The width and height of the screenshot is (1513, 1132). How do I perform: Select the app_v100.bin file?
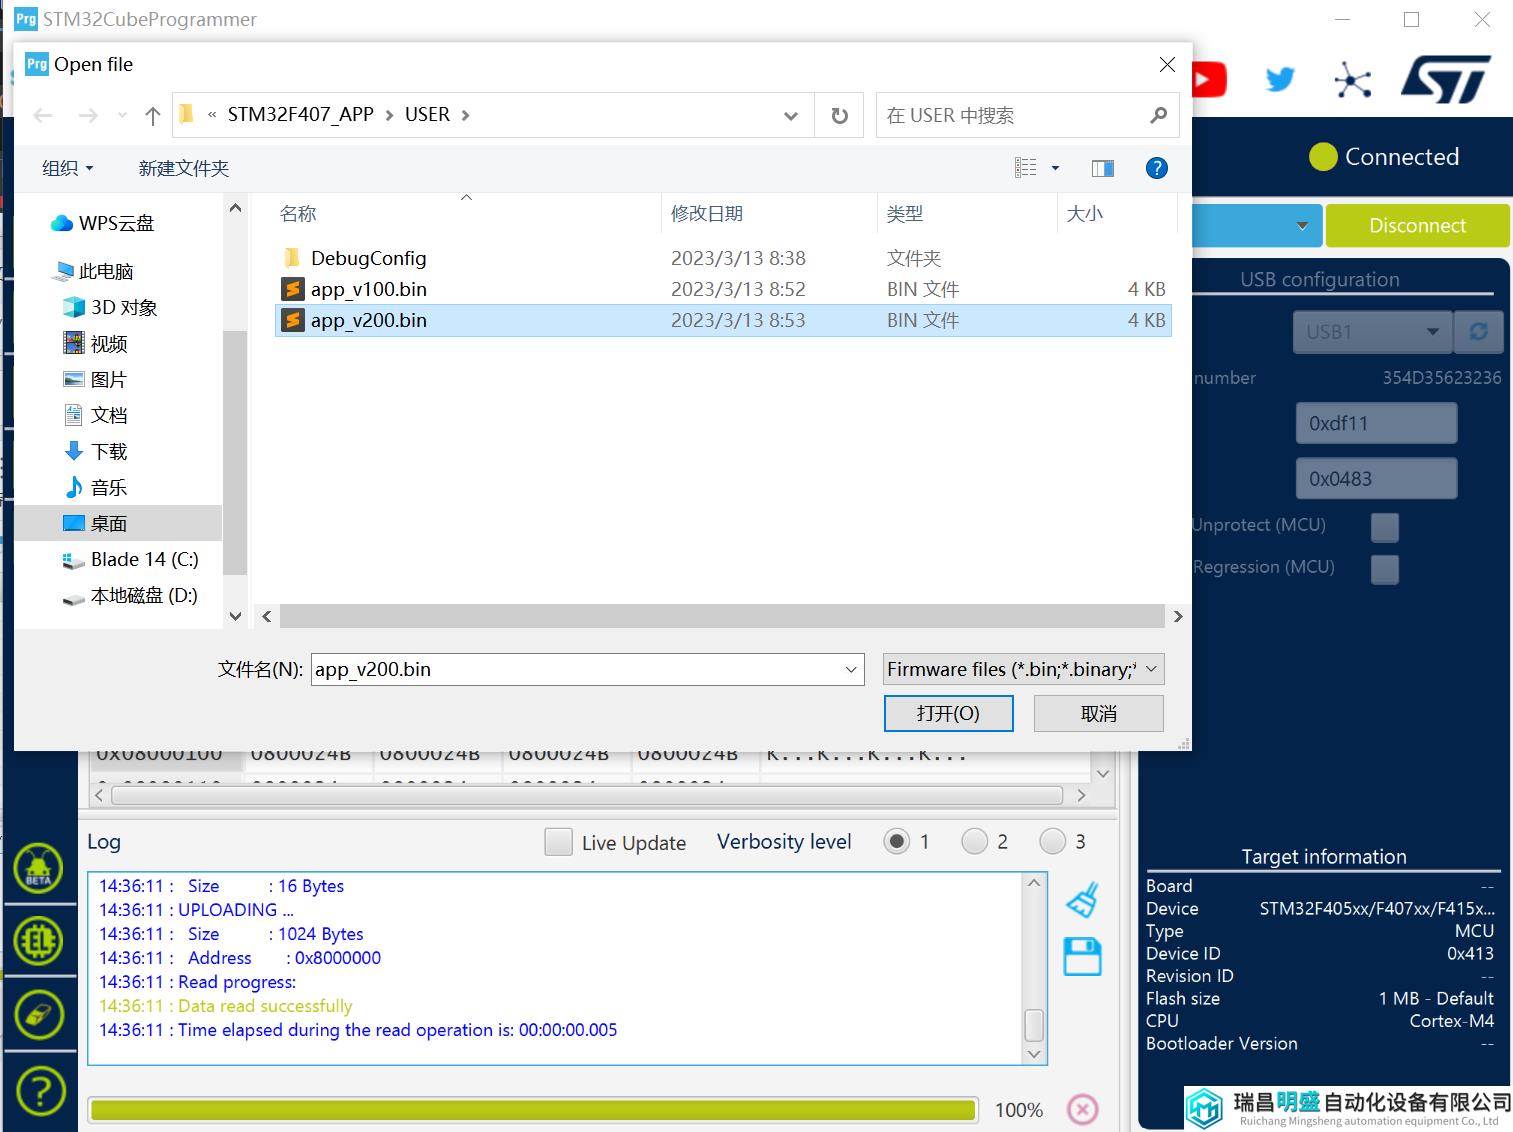click(723, 290)
